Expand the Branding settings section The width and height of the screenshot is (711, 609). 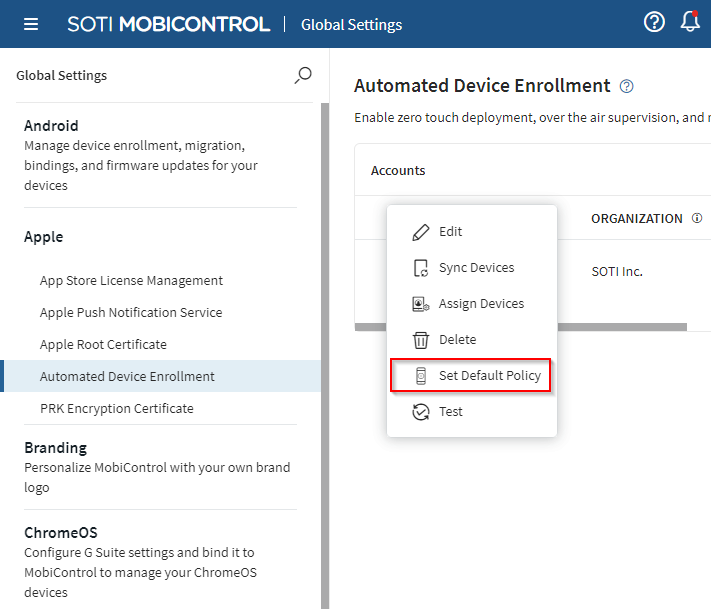(55, 448)
